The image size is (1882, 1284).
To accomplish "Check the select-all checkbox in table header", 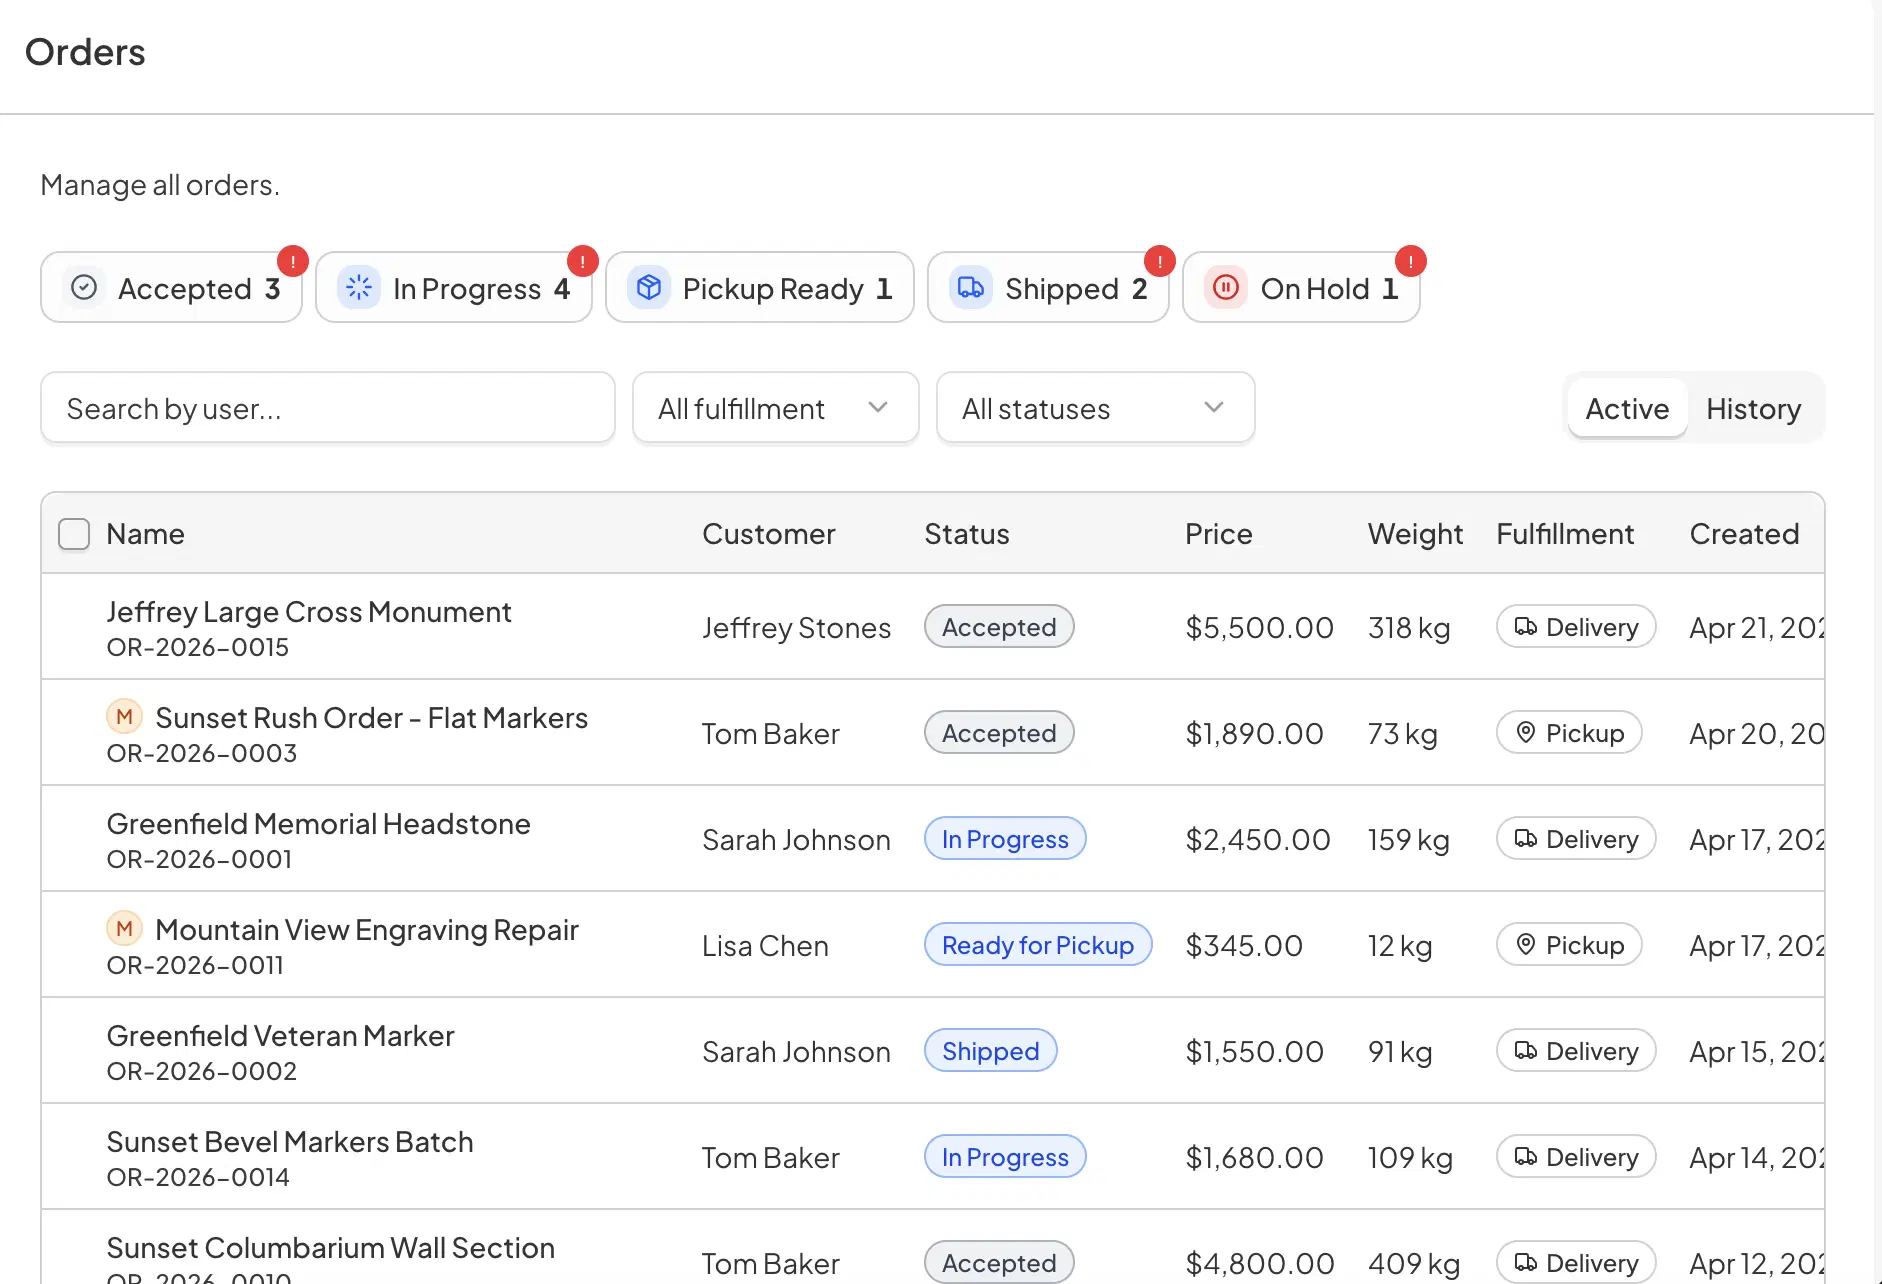I will pyautogui.click(x=74, y=534).
